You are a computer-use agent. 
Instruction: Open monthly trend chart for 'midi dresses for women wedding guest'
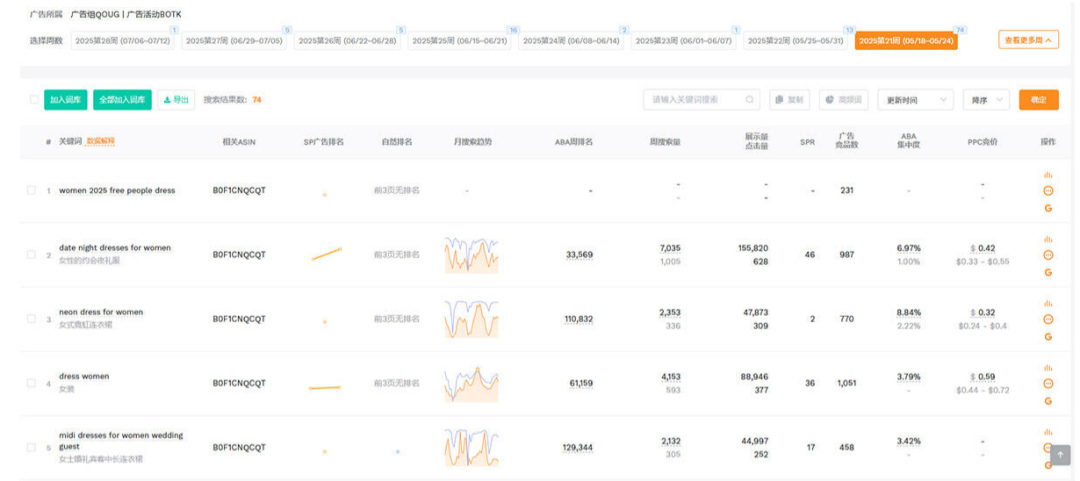[472, 447]
